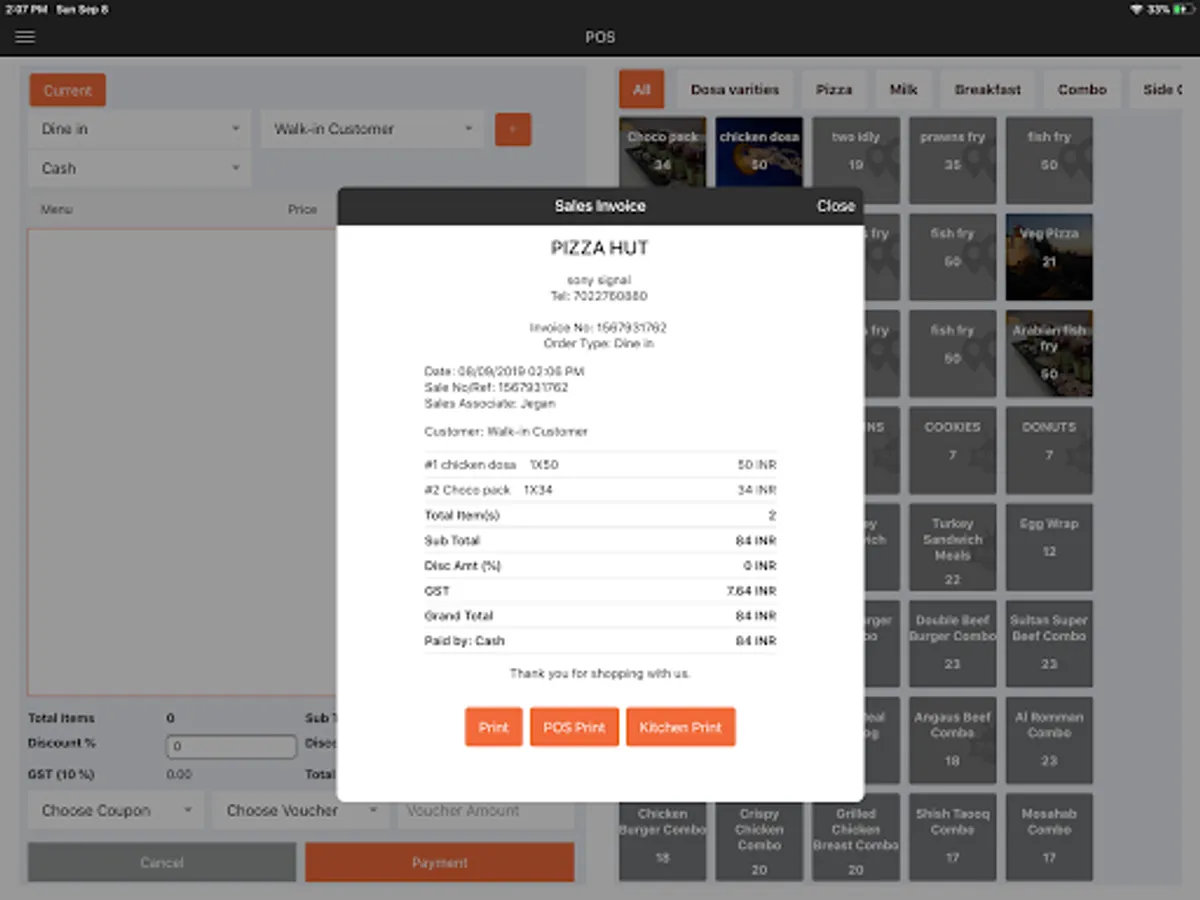Select the Breakfast category tab
The height and width of the screenshot is (900, 1200).
[x=987, y=89]
